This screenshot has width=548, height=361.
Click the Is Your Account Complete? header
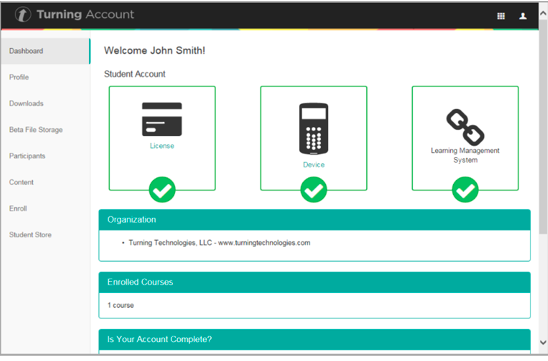[x=315, y=339]
